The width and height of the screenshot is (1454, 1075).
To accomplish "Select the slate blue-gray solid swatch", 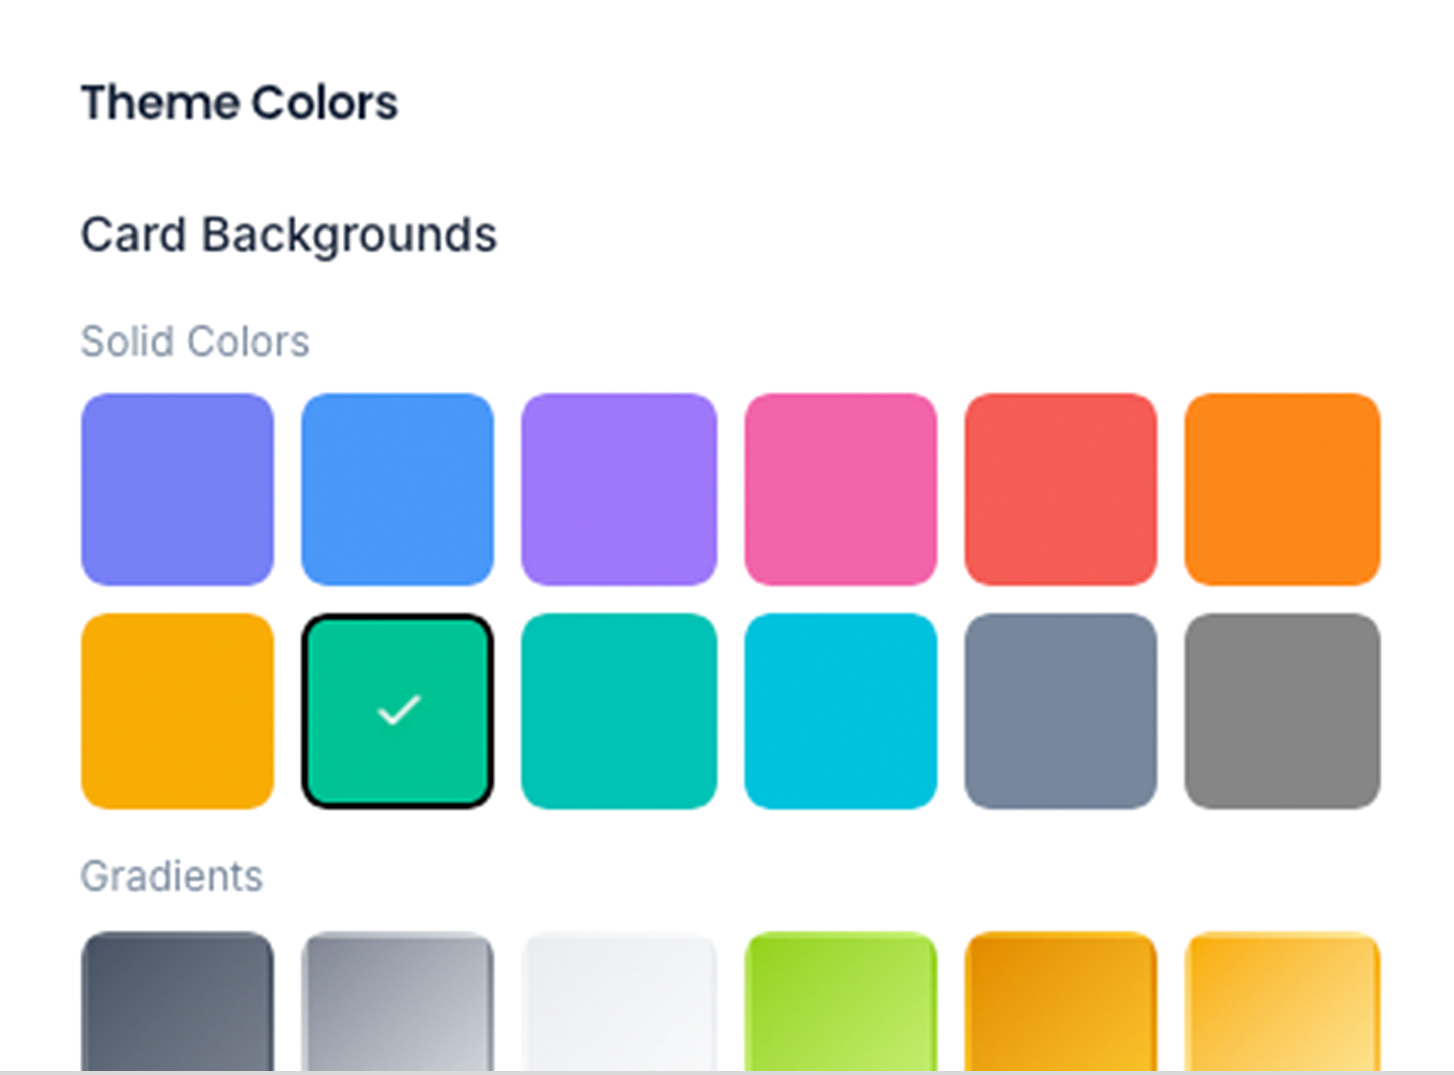I will click(x=1060, y=710).
